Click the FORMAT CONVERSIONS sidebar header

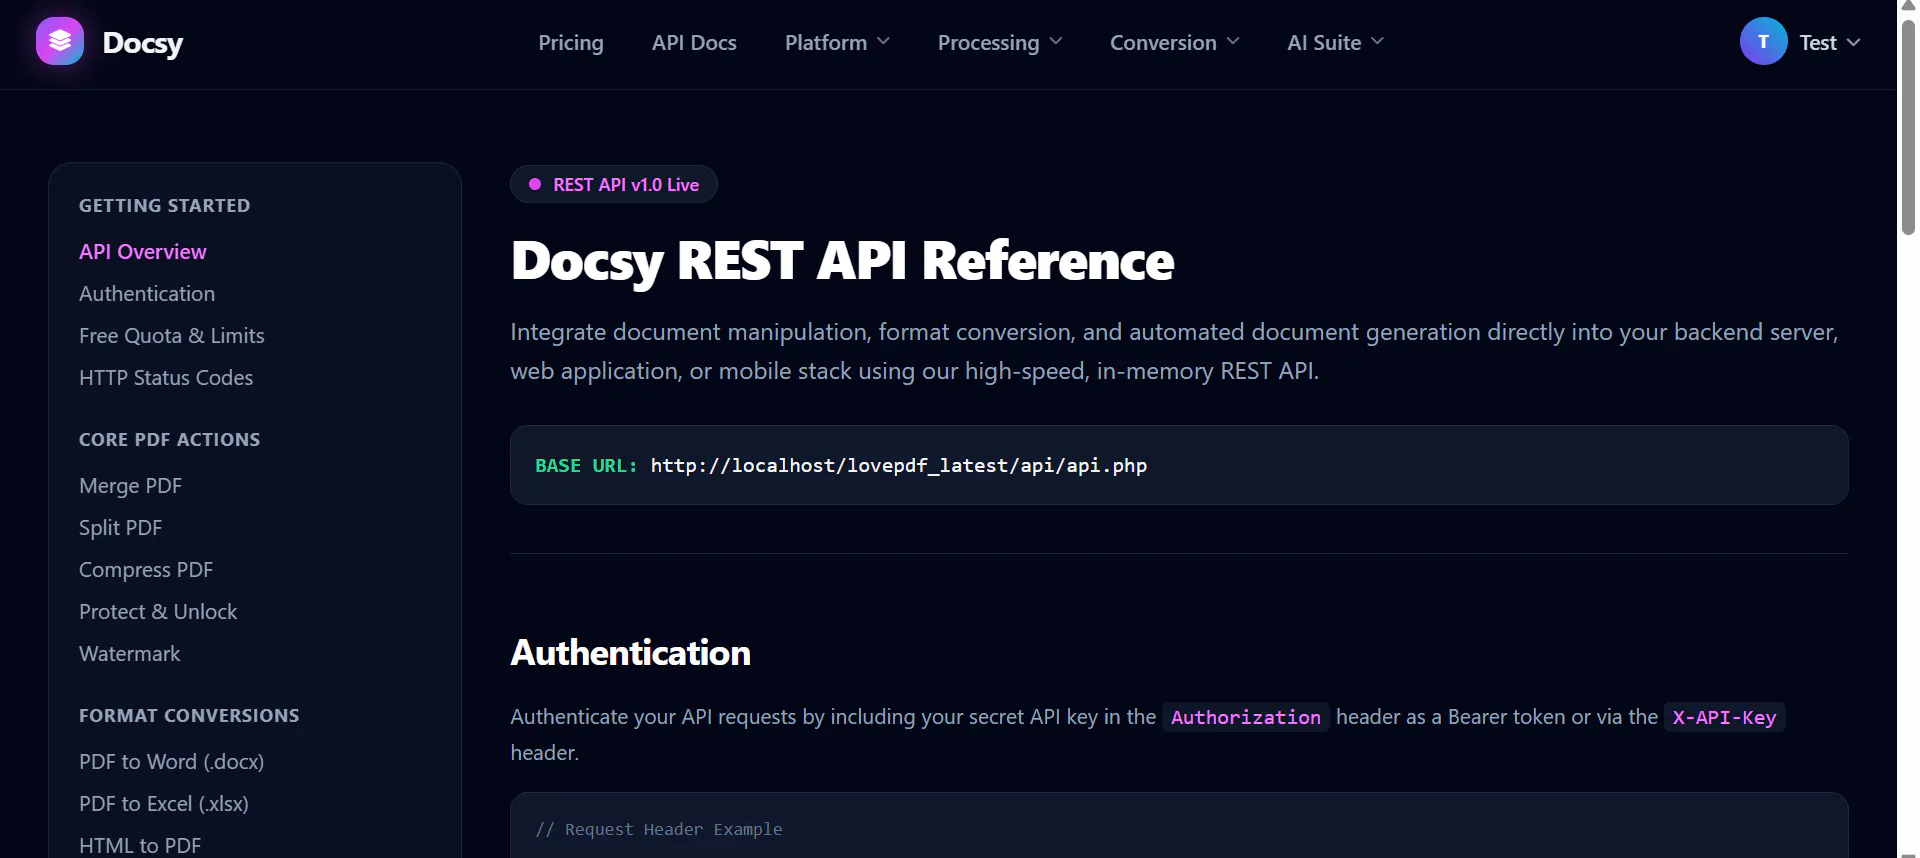189,716
